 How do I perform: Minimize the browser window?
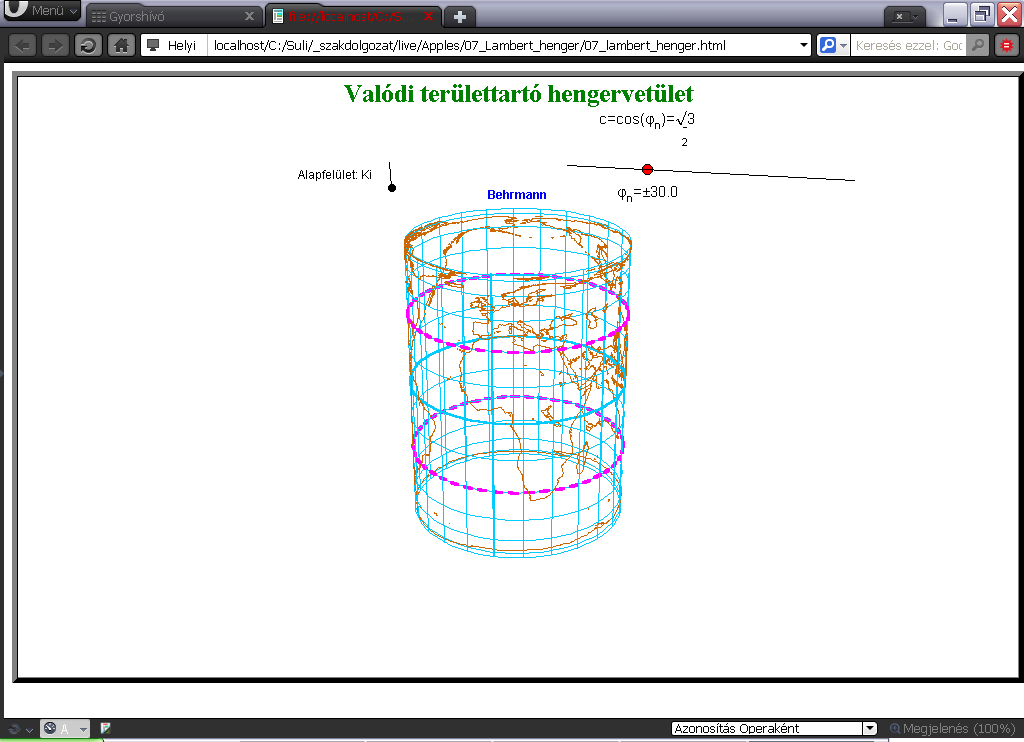[x=953, y=14]
